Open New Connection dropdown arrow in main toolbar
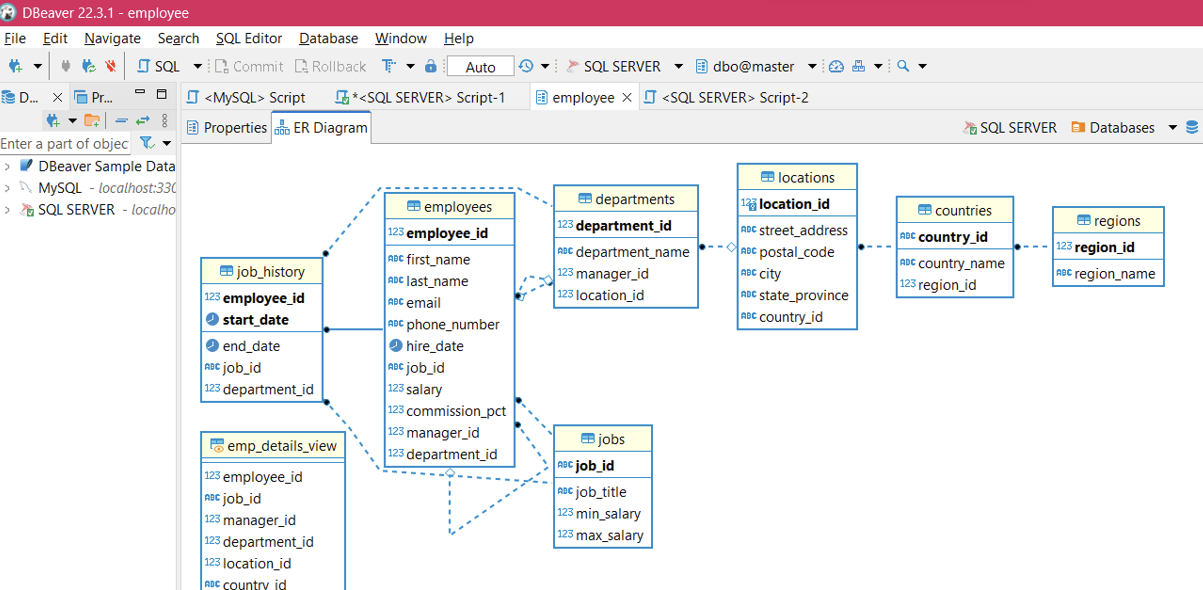 point(38,67)
